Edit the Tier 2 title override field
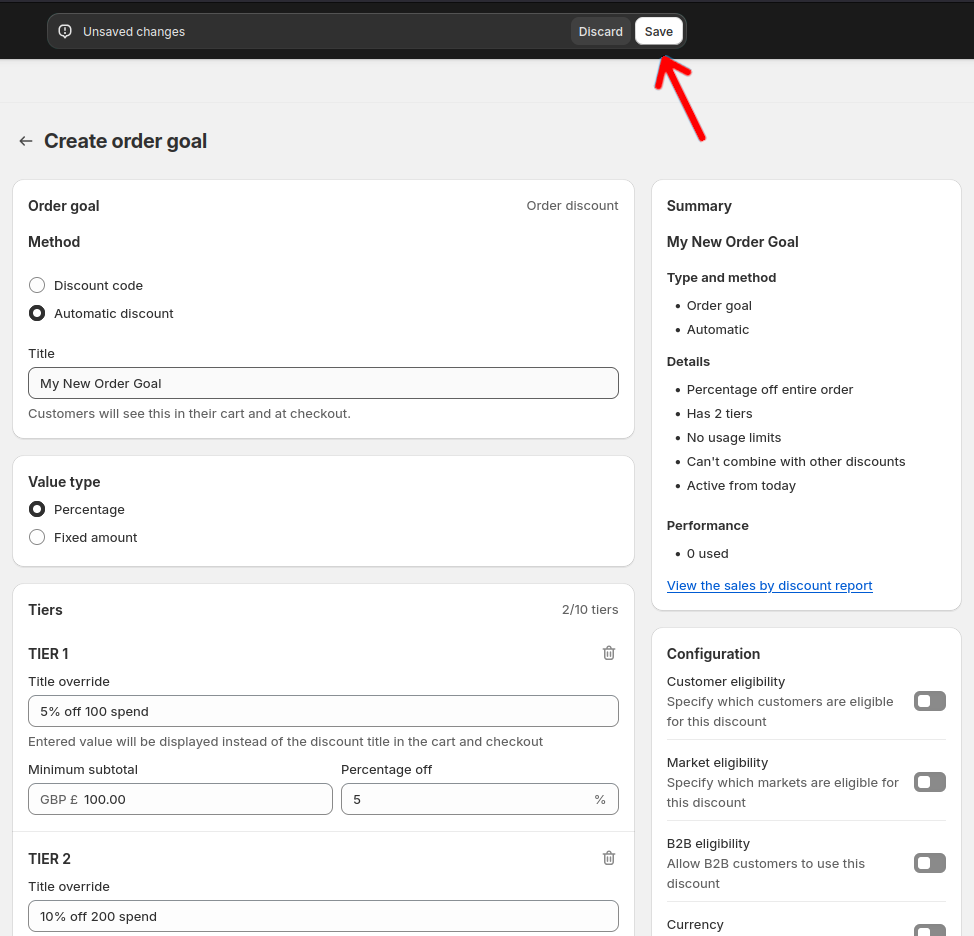 323,916
